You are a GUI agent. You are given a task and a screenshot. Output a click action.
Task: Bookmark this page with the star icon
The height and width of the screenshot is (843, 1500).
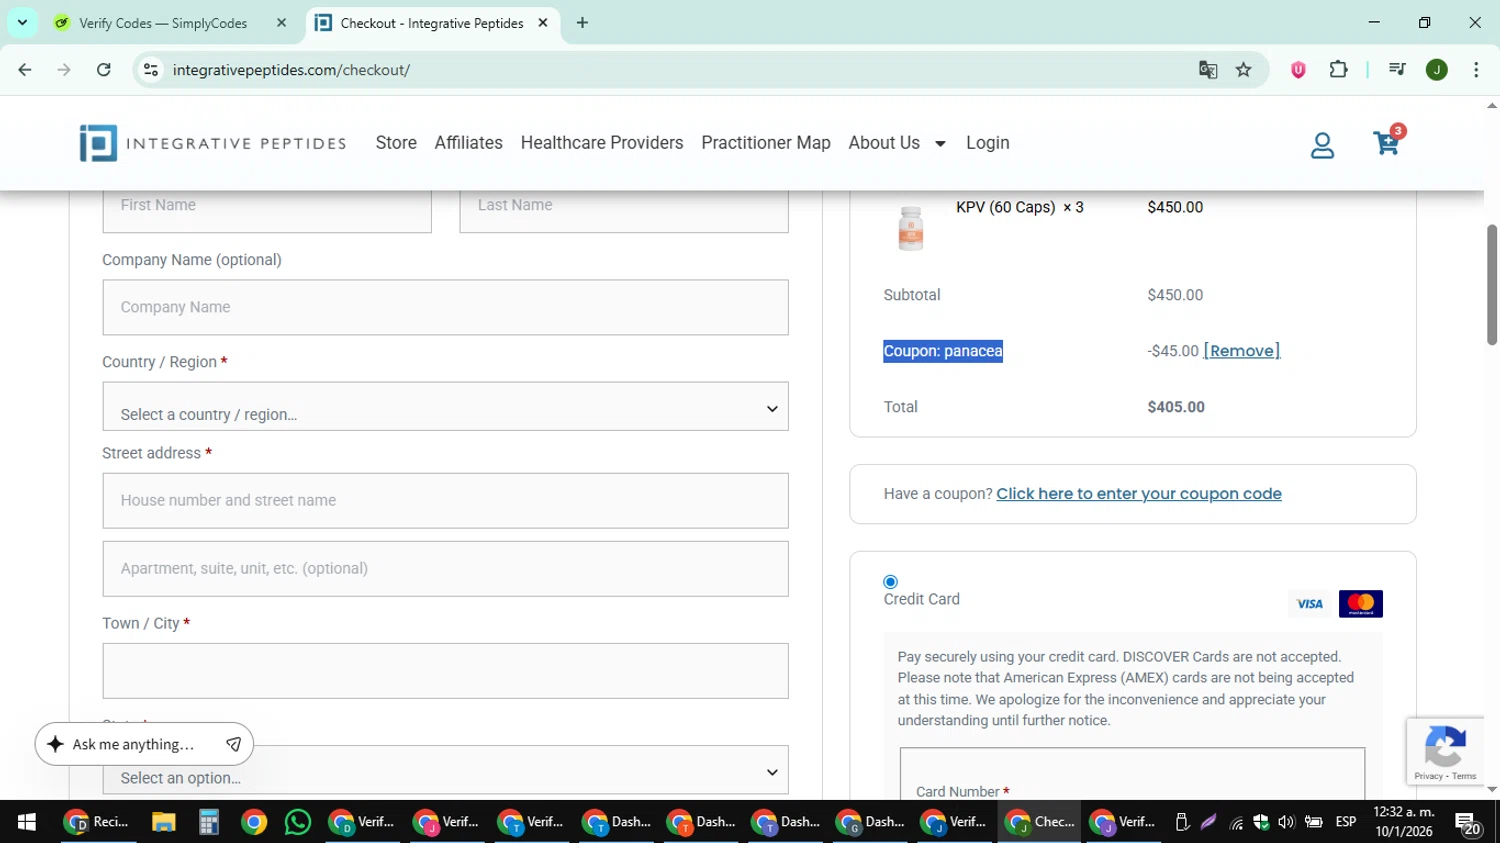click(x=1243, y=70)
